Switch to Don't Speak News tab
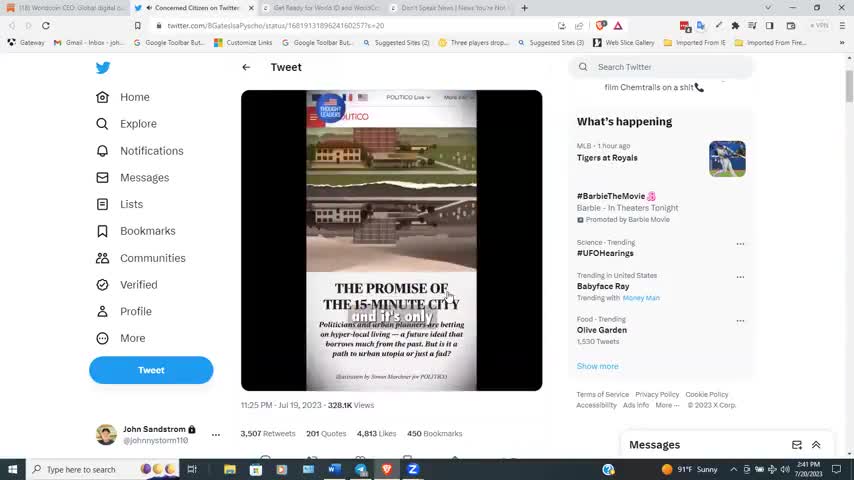 [449, 8]
